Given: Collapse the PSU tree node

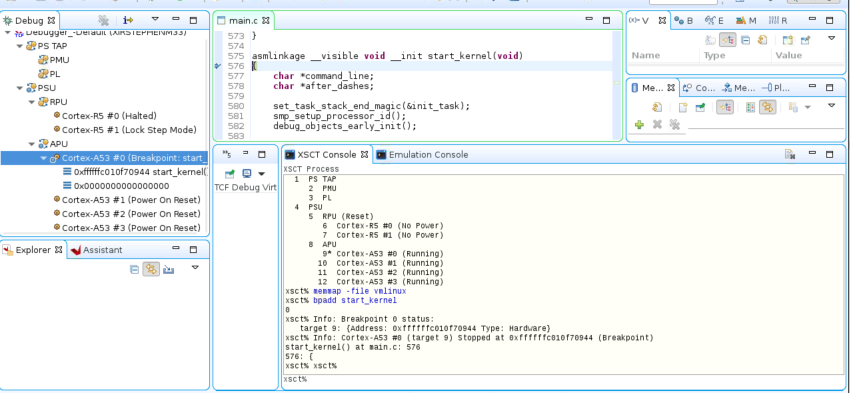Looking at the screenshot, I should point(20,88).
